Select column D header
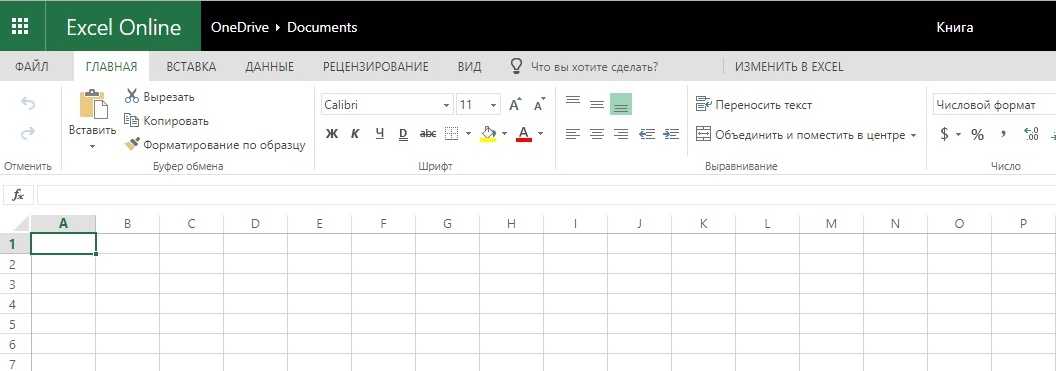 [x=255, y=224]
